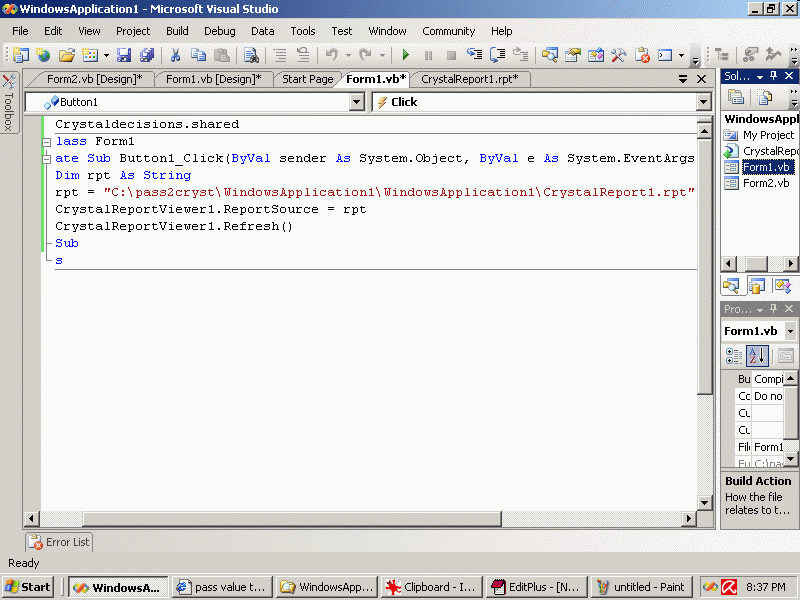Click the Break All pause icon
Screen dimensions: 800x600
tap(429, 55)
